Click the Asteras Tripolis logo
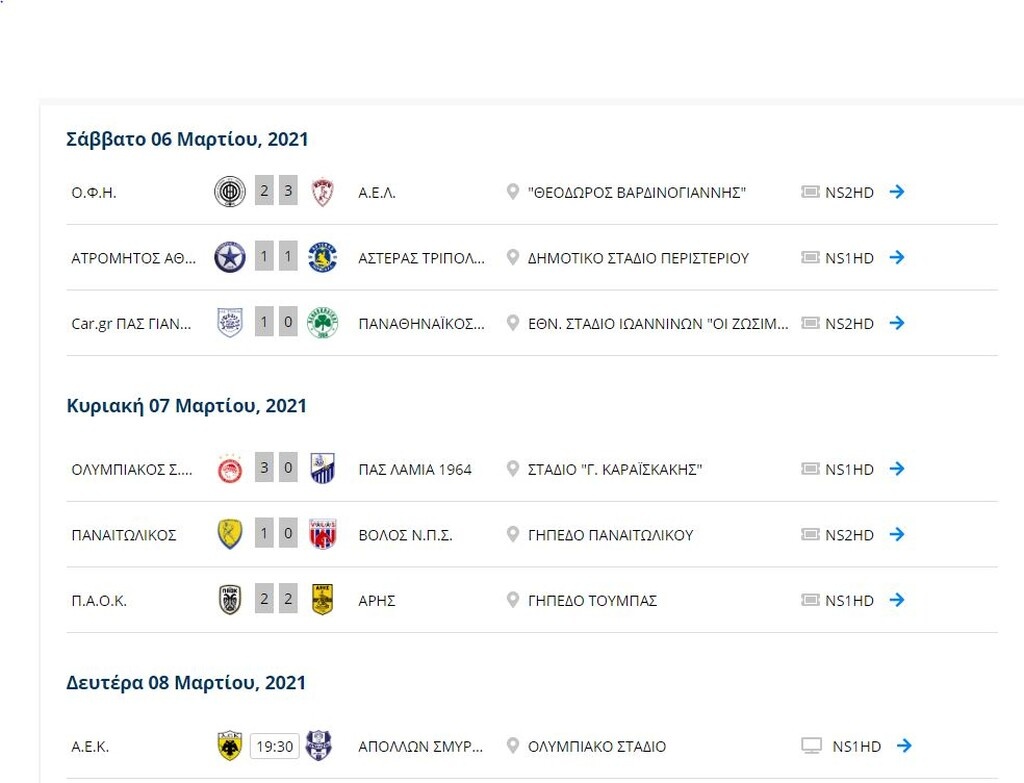The height and width of the screenshot is (783, 1024). (x=322, y=257)
